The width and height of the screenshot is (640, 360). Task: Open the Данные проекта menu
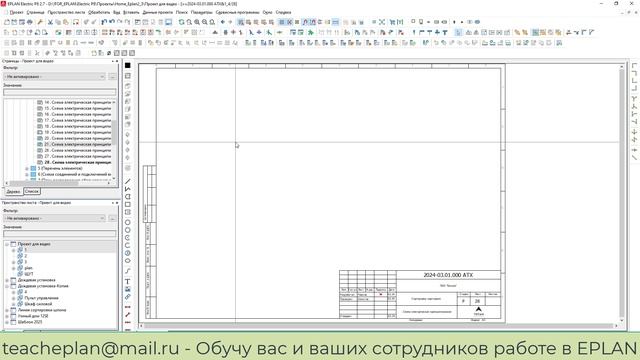tap(158, 12)
